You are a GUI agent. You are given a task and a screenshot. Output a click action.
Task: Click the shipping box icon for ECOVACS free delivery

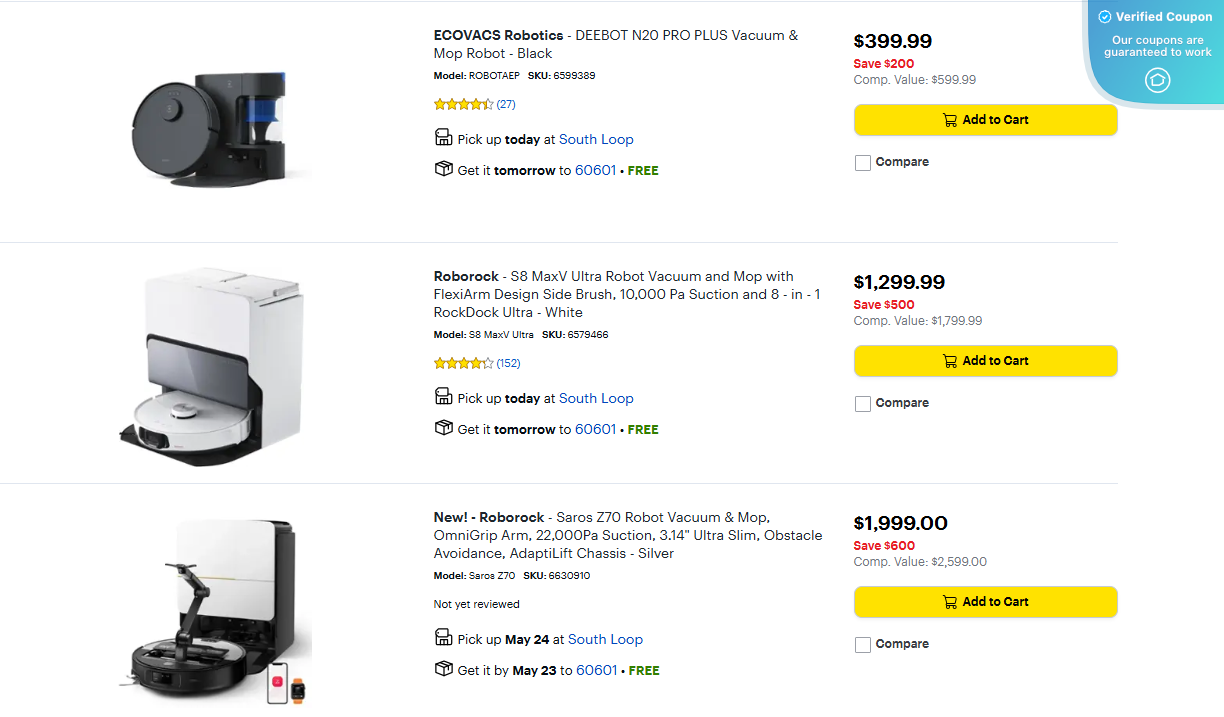click(x=443, y=168)
